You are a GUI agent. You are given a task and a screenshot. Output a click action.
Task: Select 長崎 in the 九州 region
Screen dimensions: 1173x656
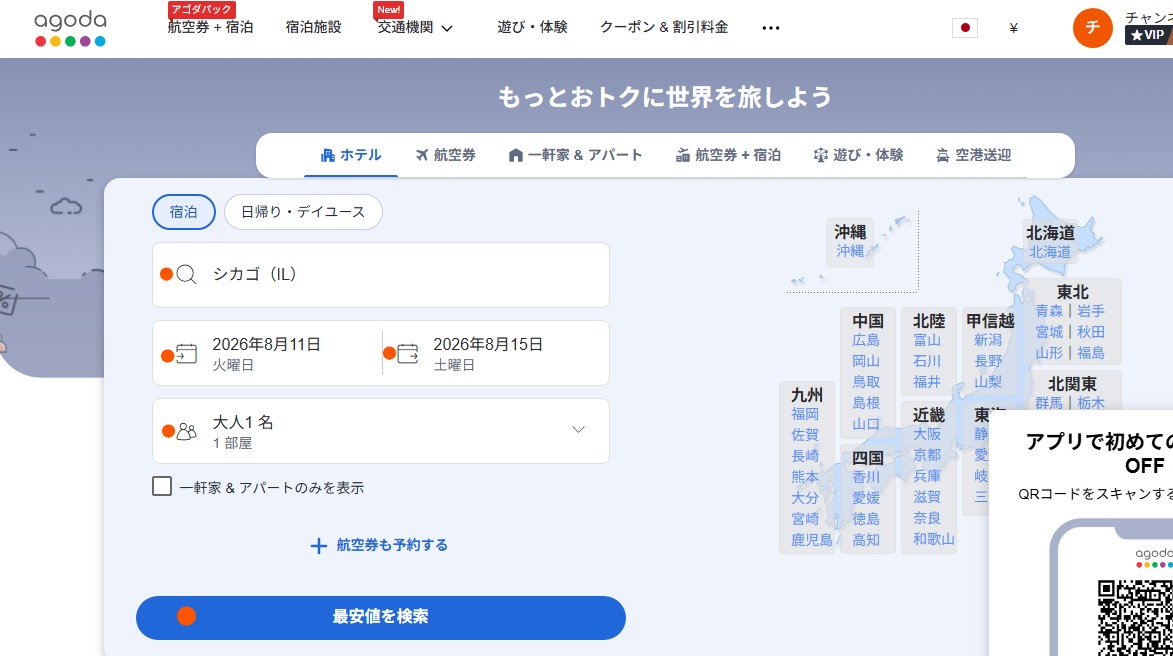click(805, 456)
